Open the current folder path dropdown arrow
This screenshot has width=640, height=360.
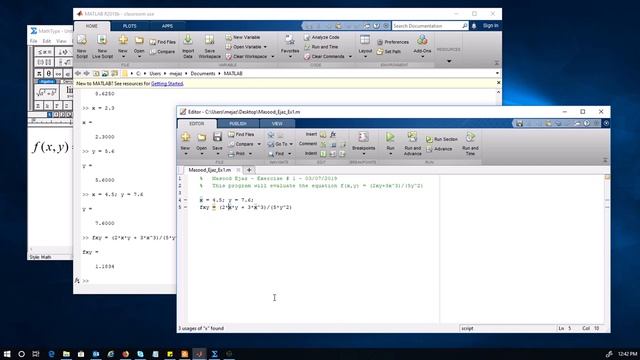497,73
